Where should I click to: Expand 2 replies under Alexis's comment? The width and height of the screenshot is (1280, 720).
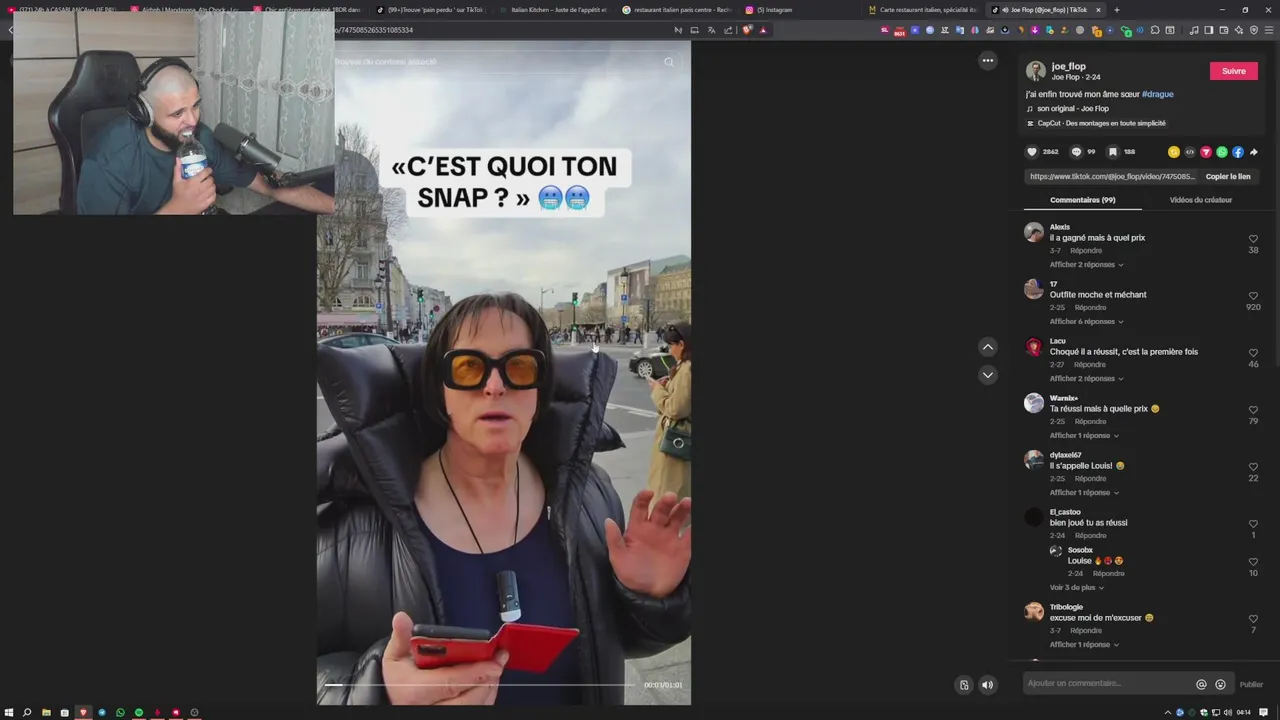click(x=1086, y=265)
